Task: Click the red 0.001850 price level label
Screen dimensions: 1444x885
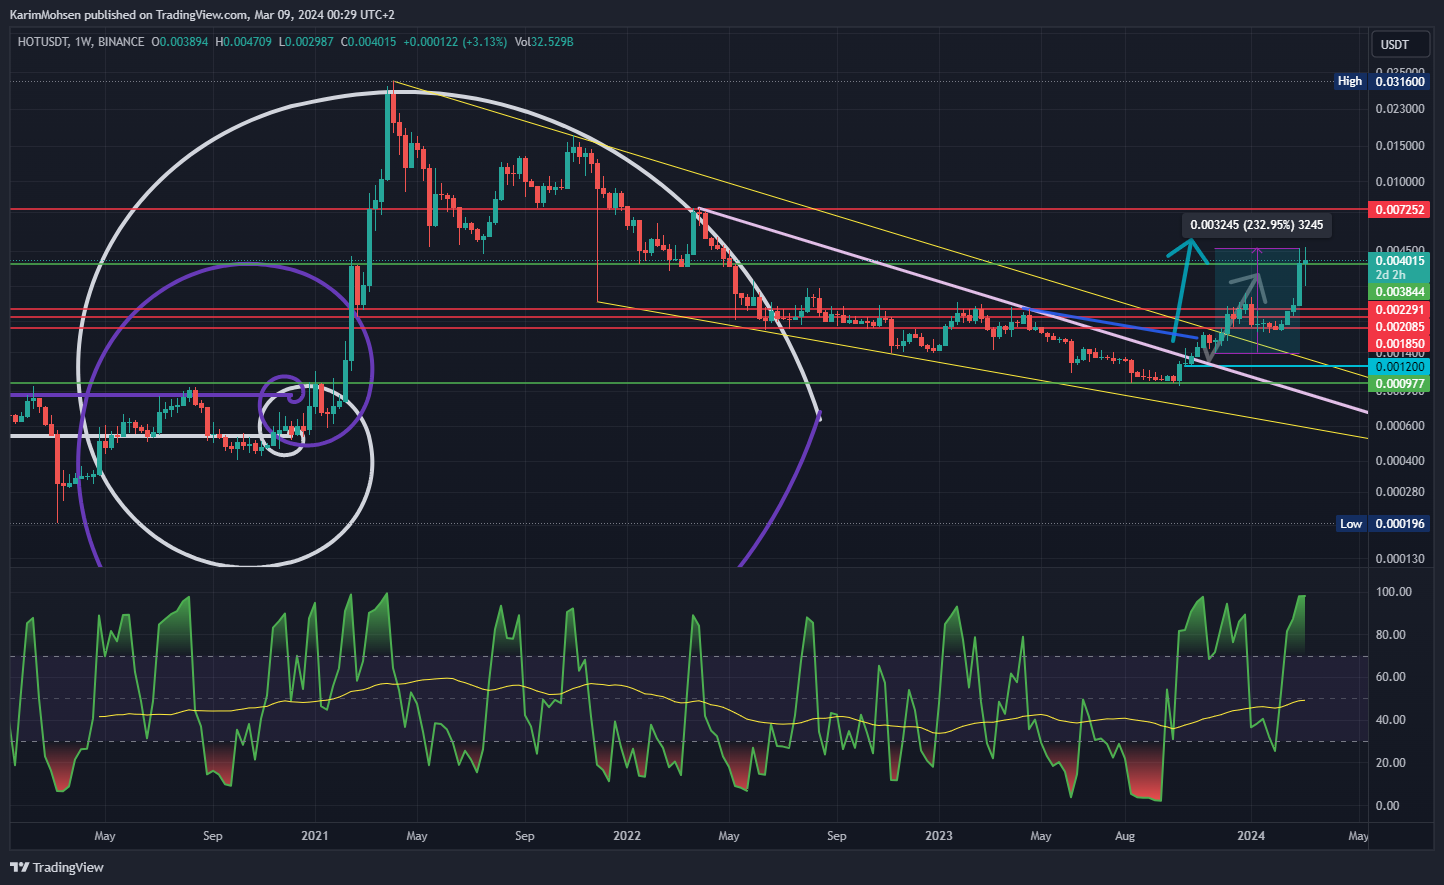Action: 1400,343
